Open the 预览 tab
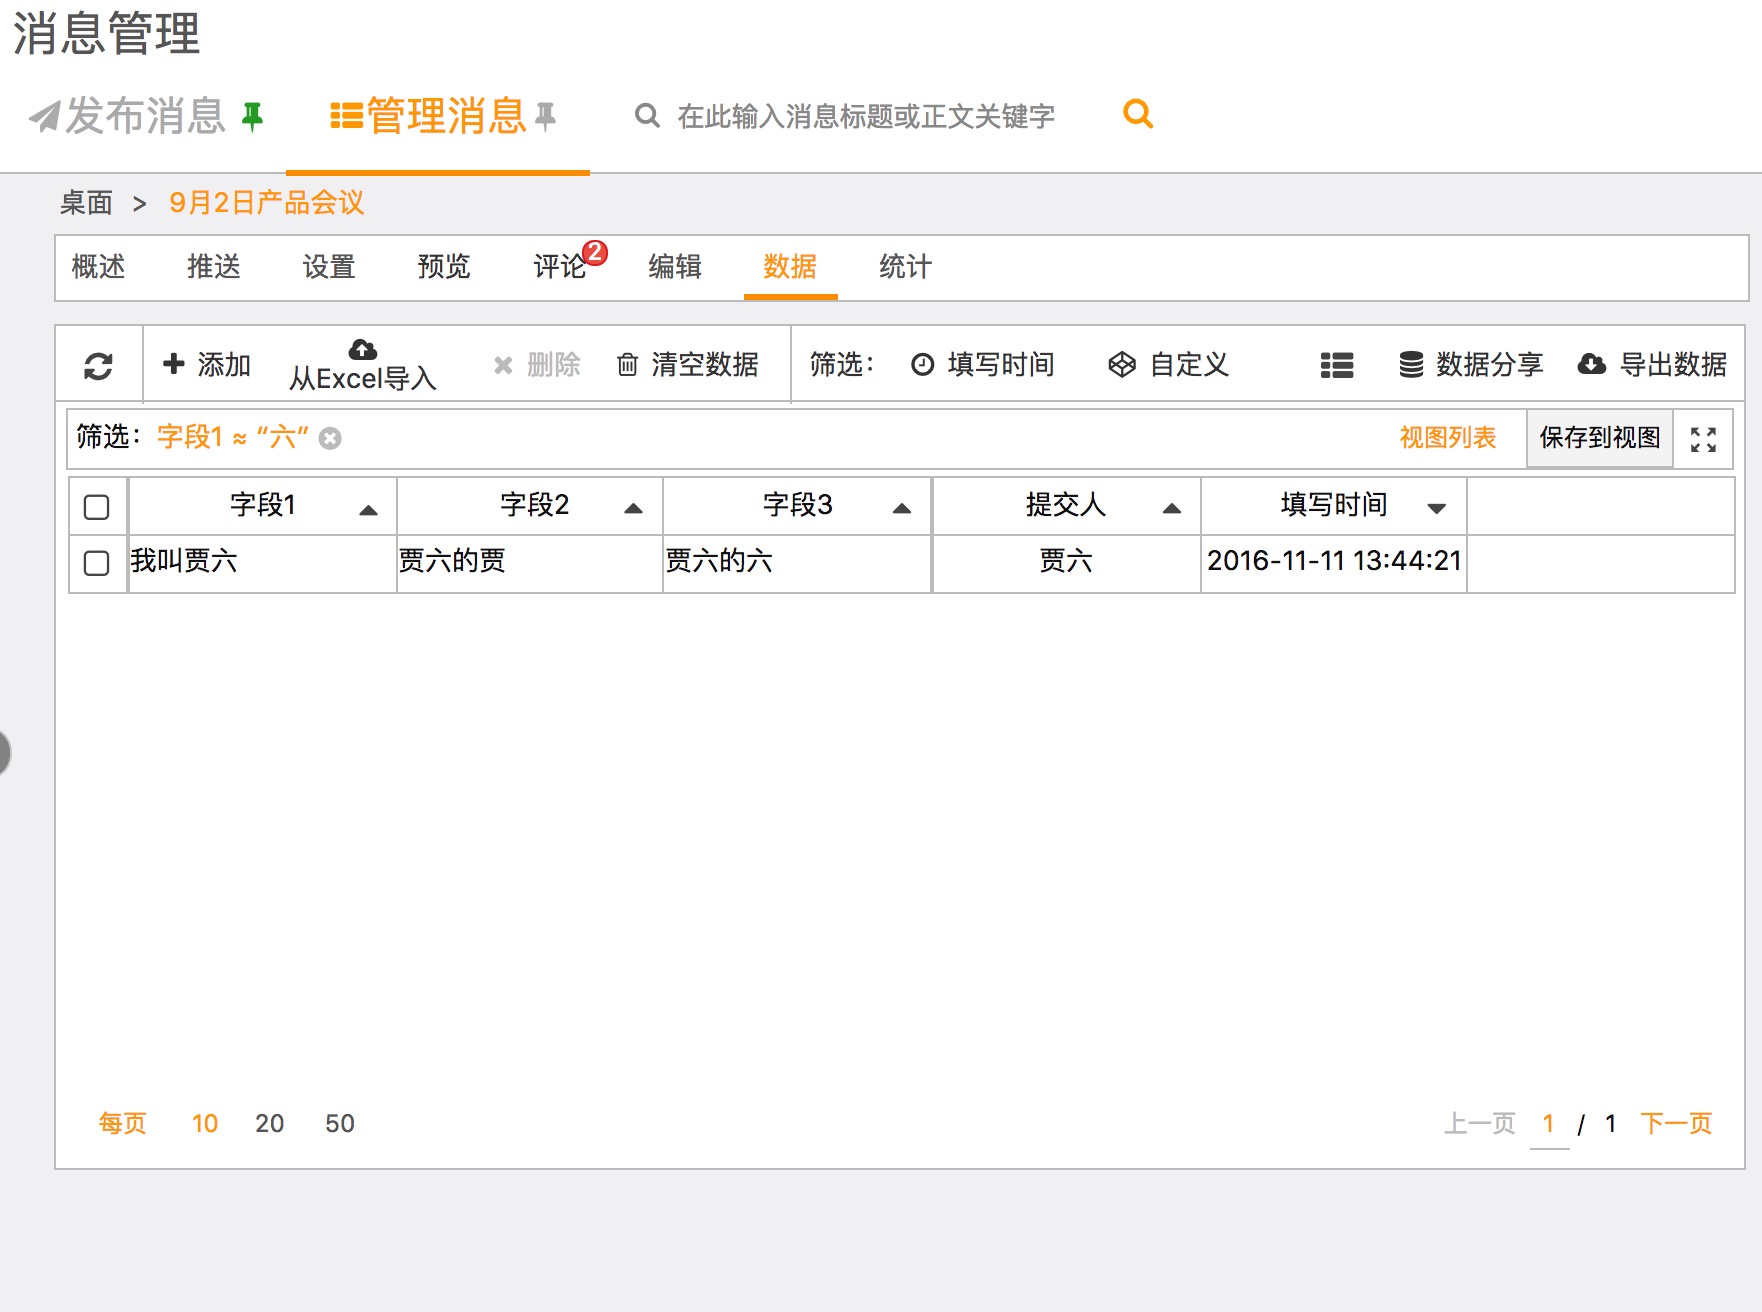Viewport: 1762px width, 1312px height. pos(444,267)
